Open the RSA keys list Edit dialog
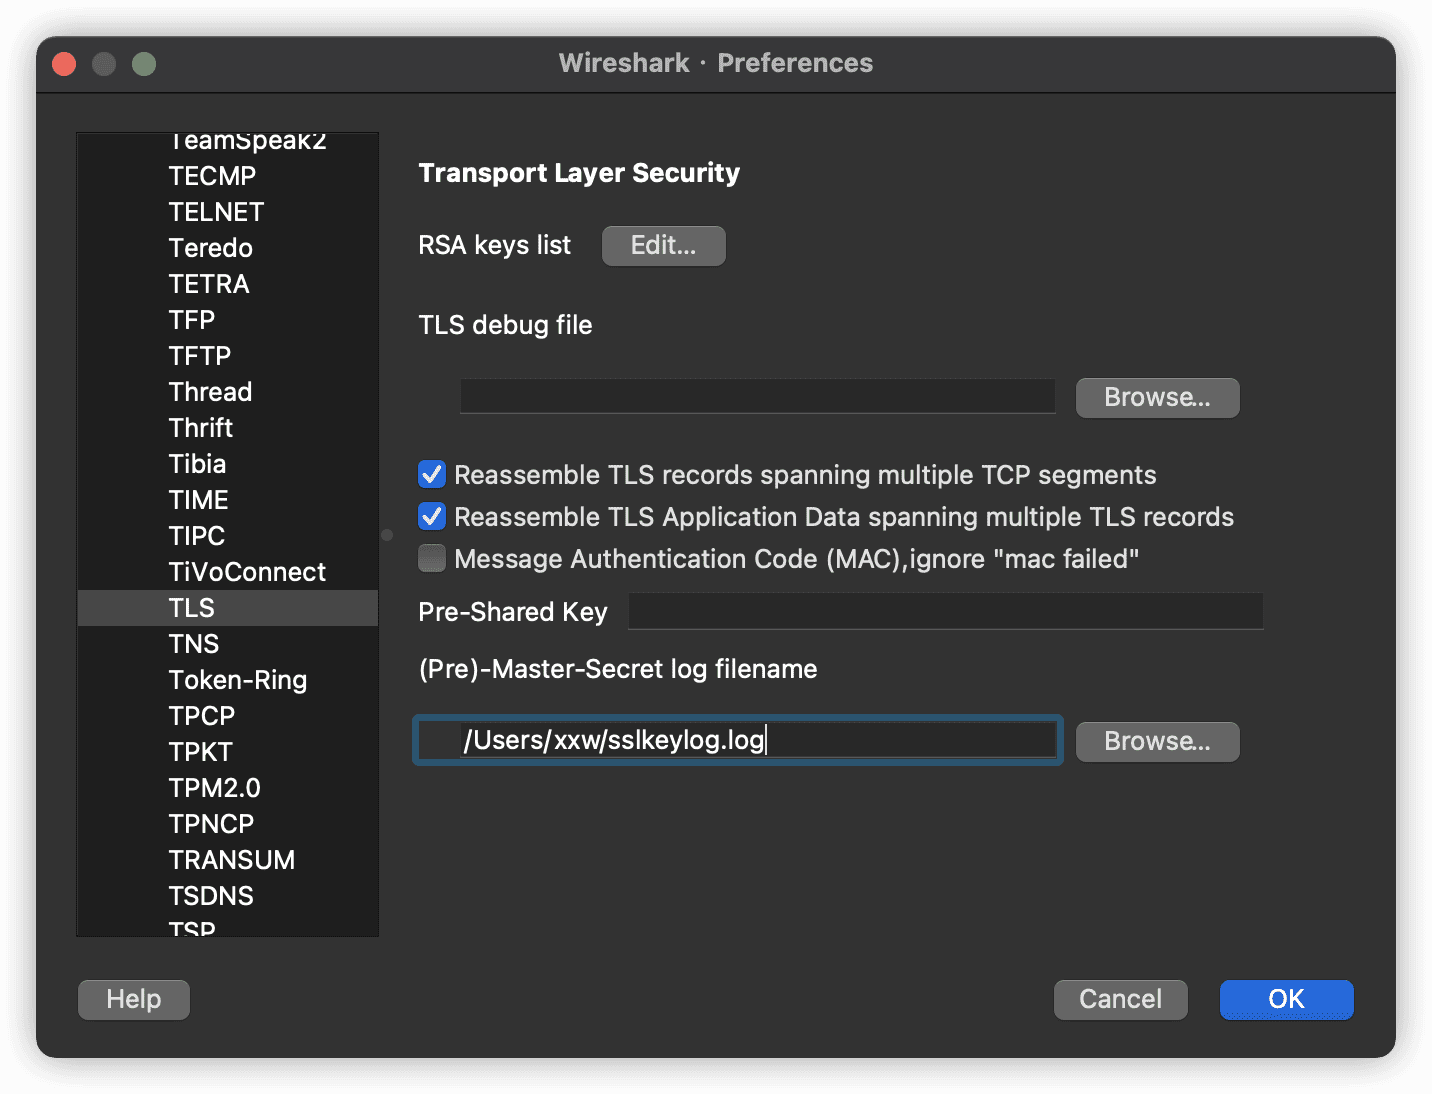1432x1094 pixels. [x=663, y=246]
